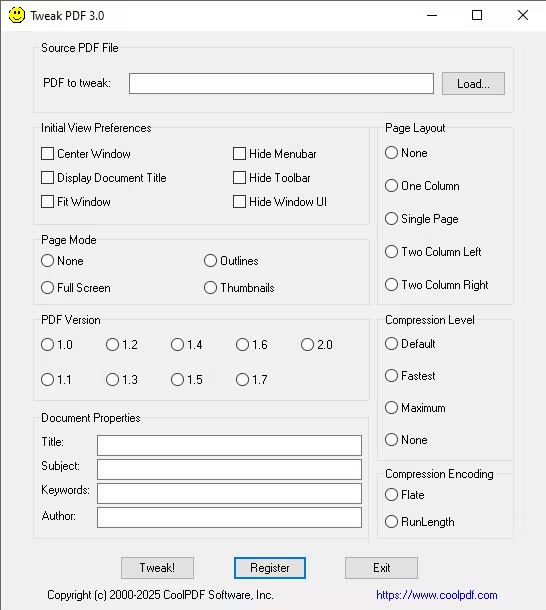Check the Hide Toolbar option
The height and width of the screenshot is (610, 546).
(239, 178)
